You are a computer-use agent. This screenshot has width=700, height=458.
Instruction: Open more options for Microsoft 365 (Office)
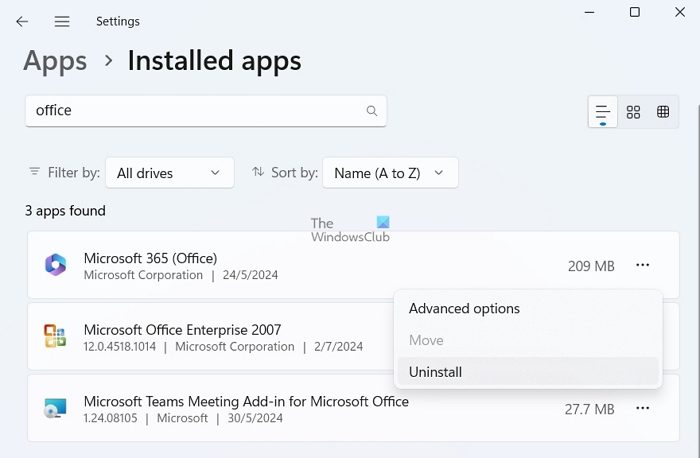click(643, 265)
